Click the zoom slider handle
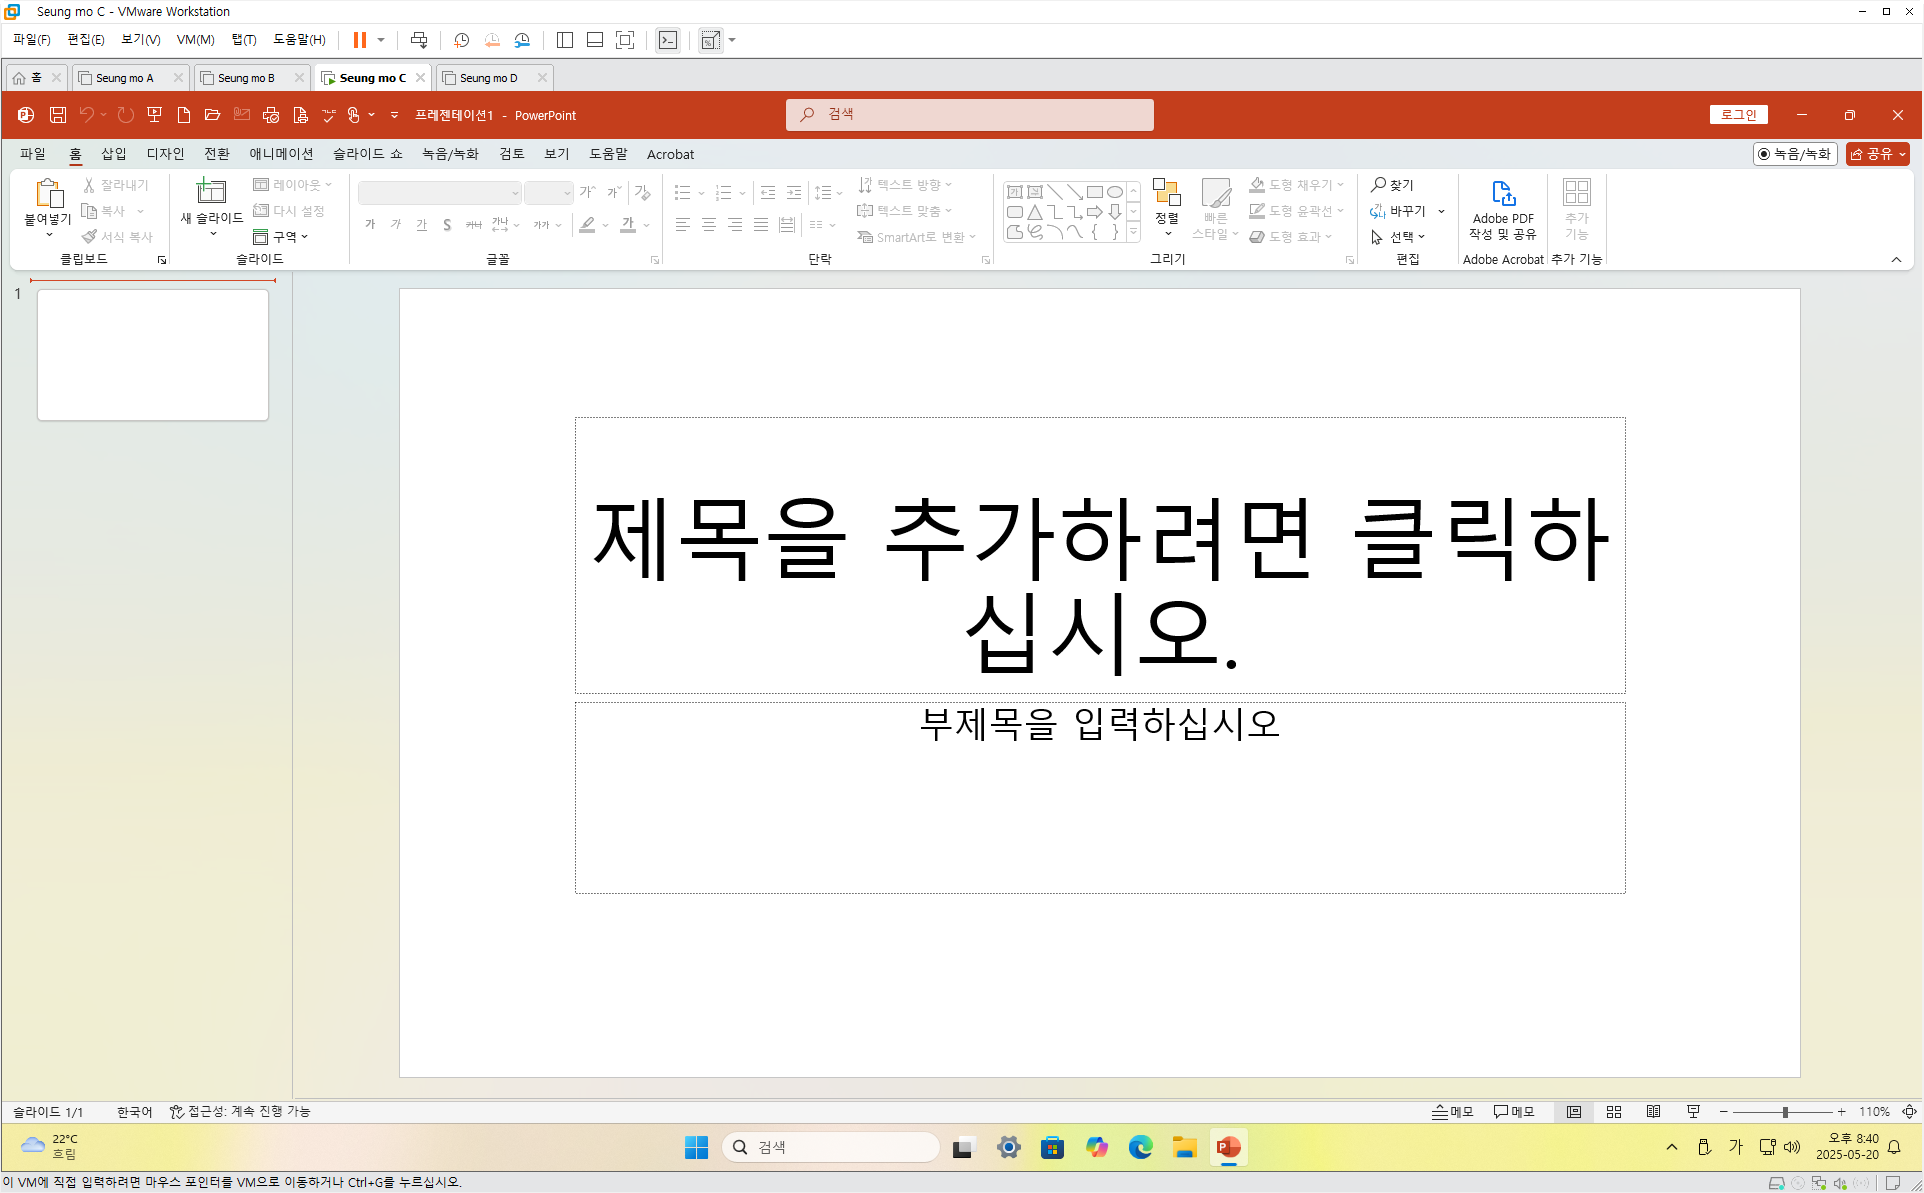Viewport: 1924px width, 1193px height. [x=1785, y=1112]
